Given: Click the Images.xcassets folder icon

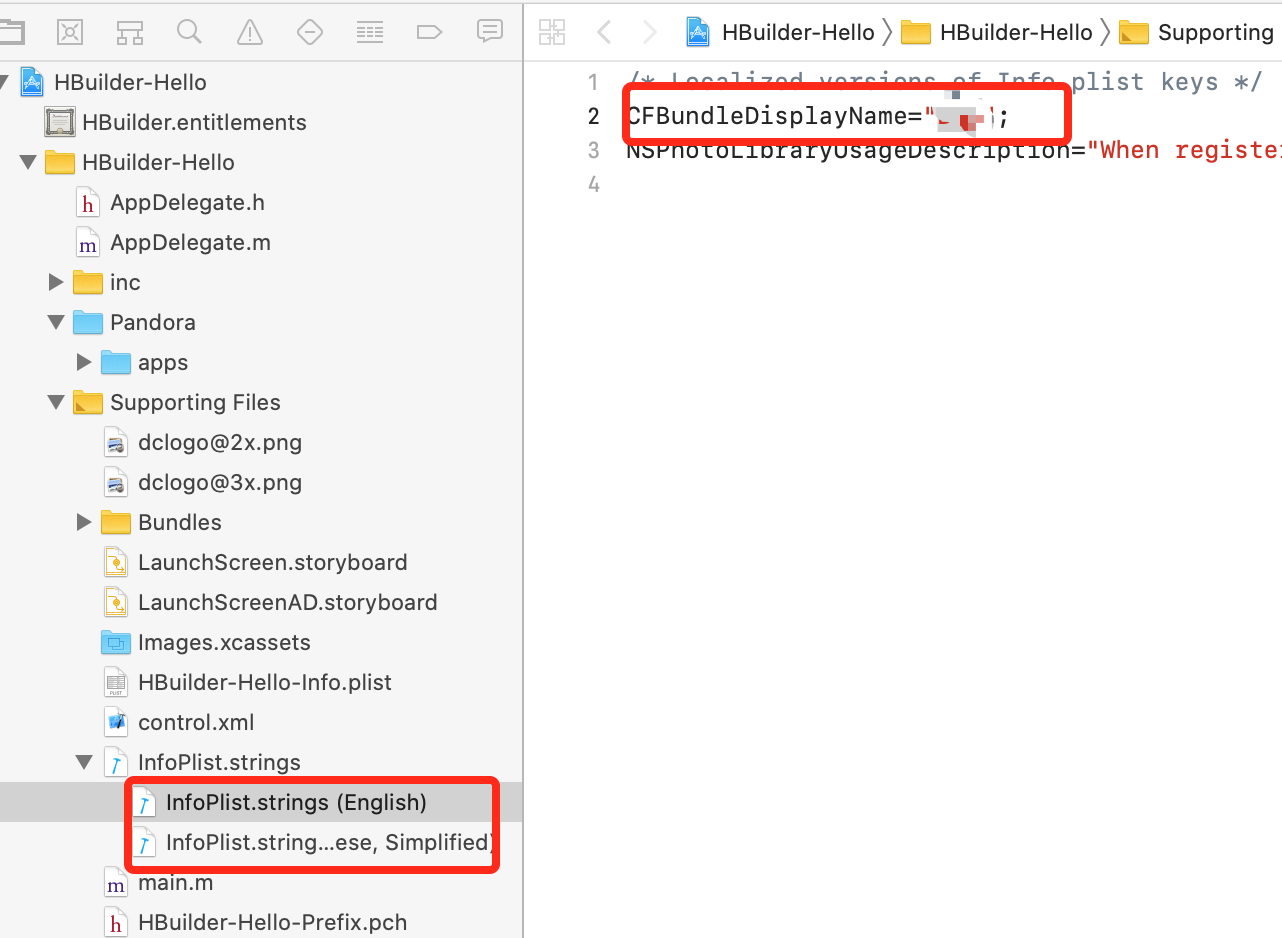Looking at the screenshot, I should click(x=116, y=642).
